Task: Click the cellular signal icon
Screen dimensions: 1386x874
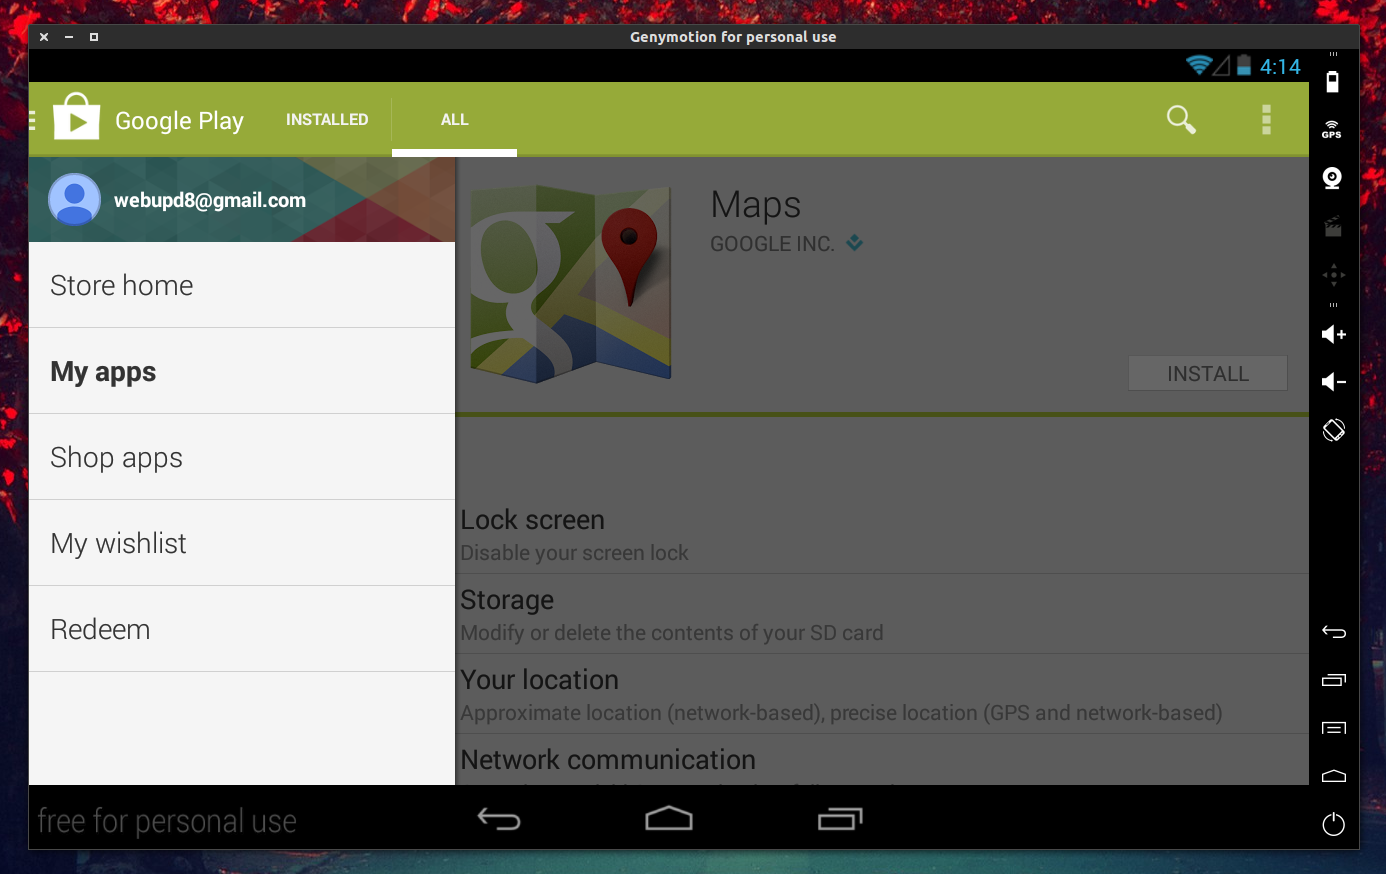Action: pyautogui.click(x=1222, y=66)
